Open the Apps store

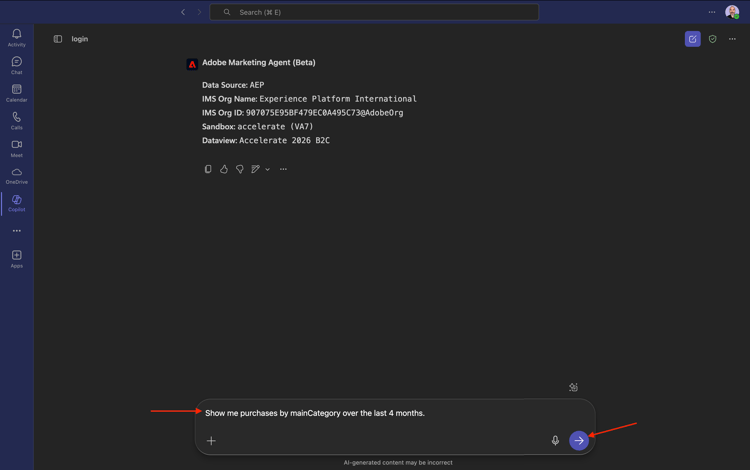17,259
